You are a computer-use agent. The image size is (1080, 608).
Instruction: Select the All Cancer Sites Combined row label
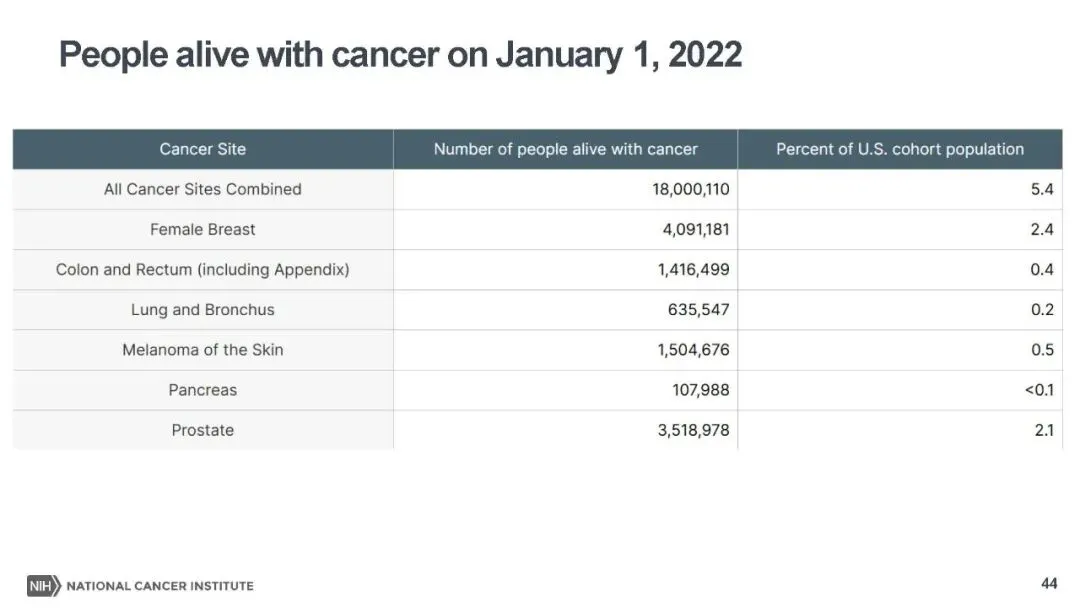pos(202,189)
